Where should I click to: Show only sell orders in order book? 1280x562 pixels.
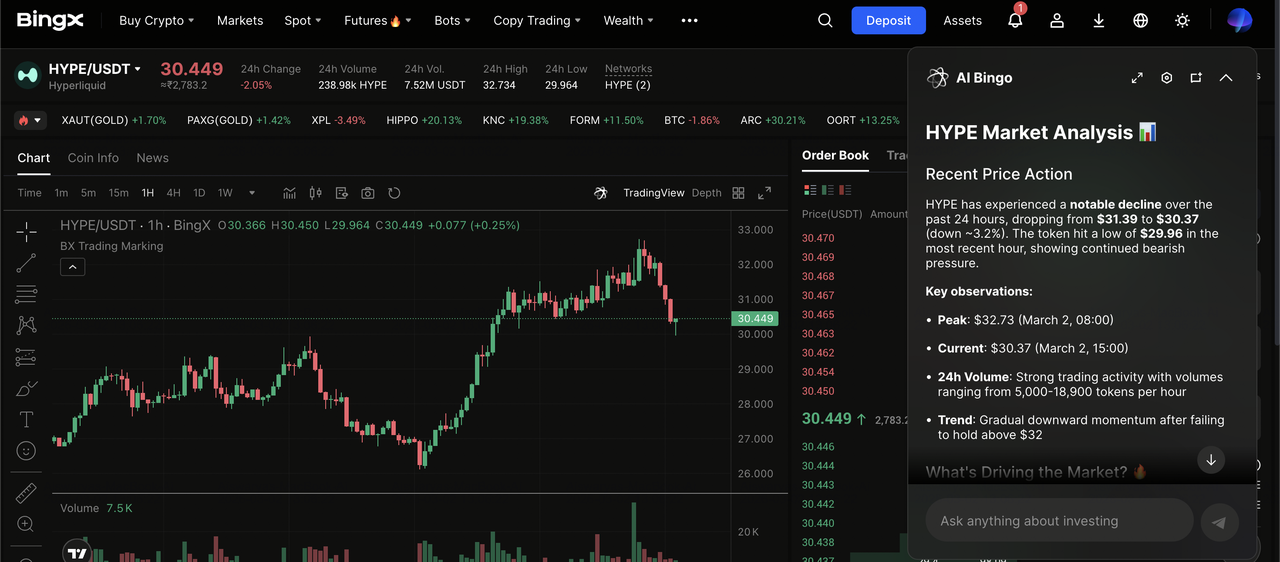point(846,190)
